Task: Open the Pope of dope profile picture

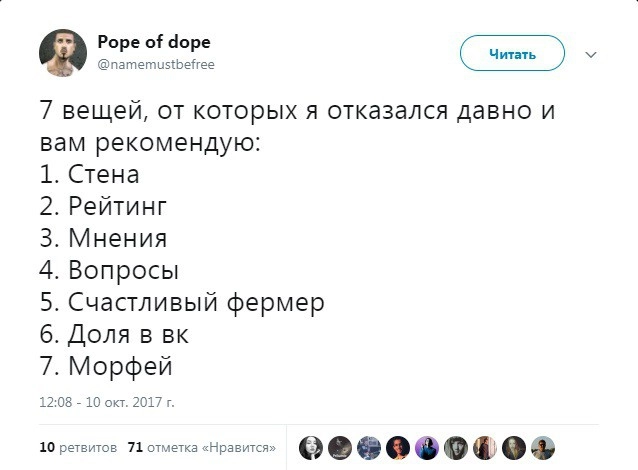Action: click(x=63, y=53)
